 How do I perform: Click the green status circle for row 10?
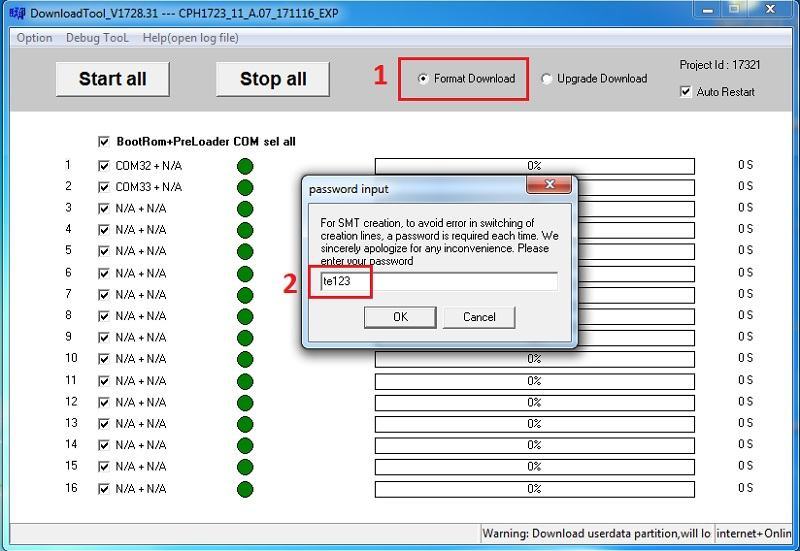245,359
